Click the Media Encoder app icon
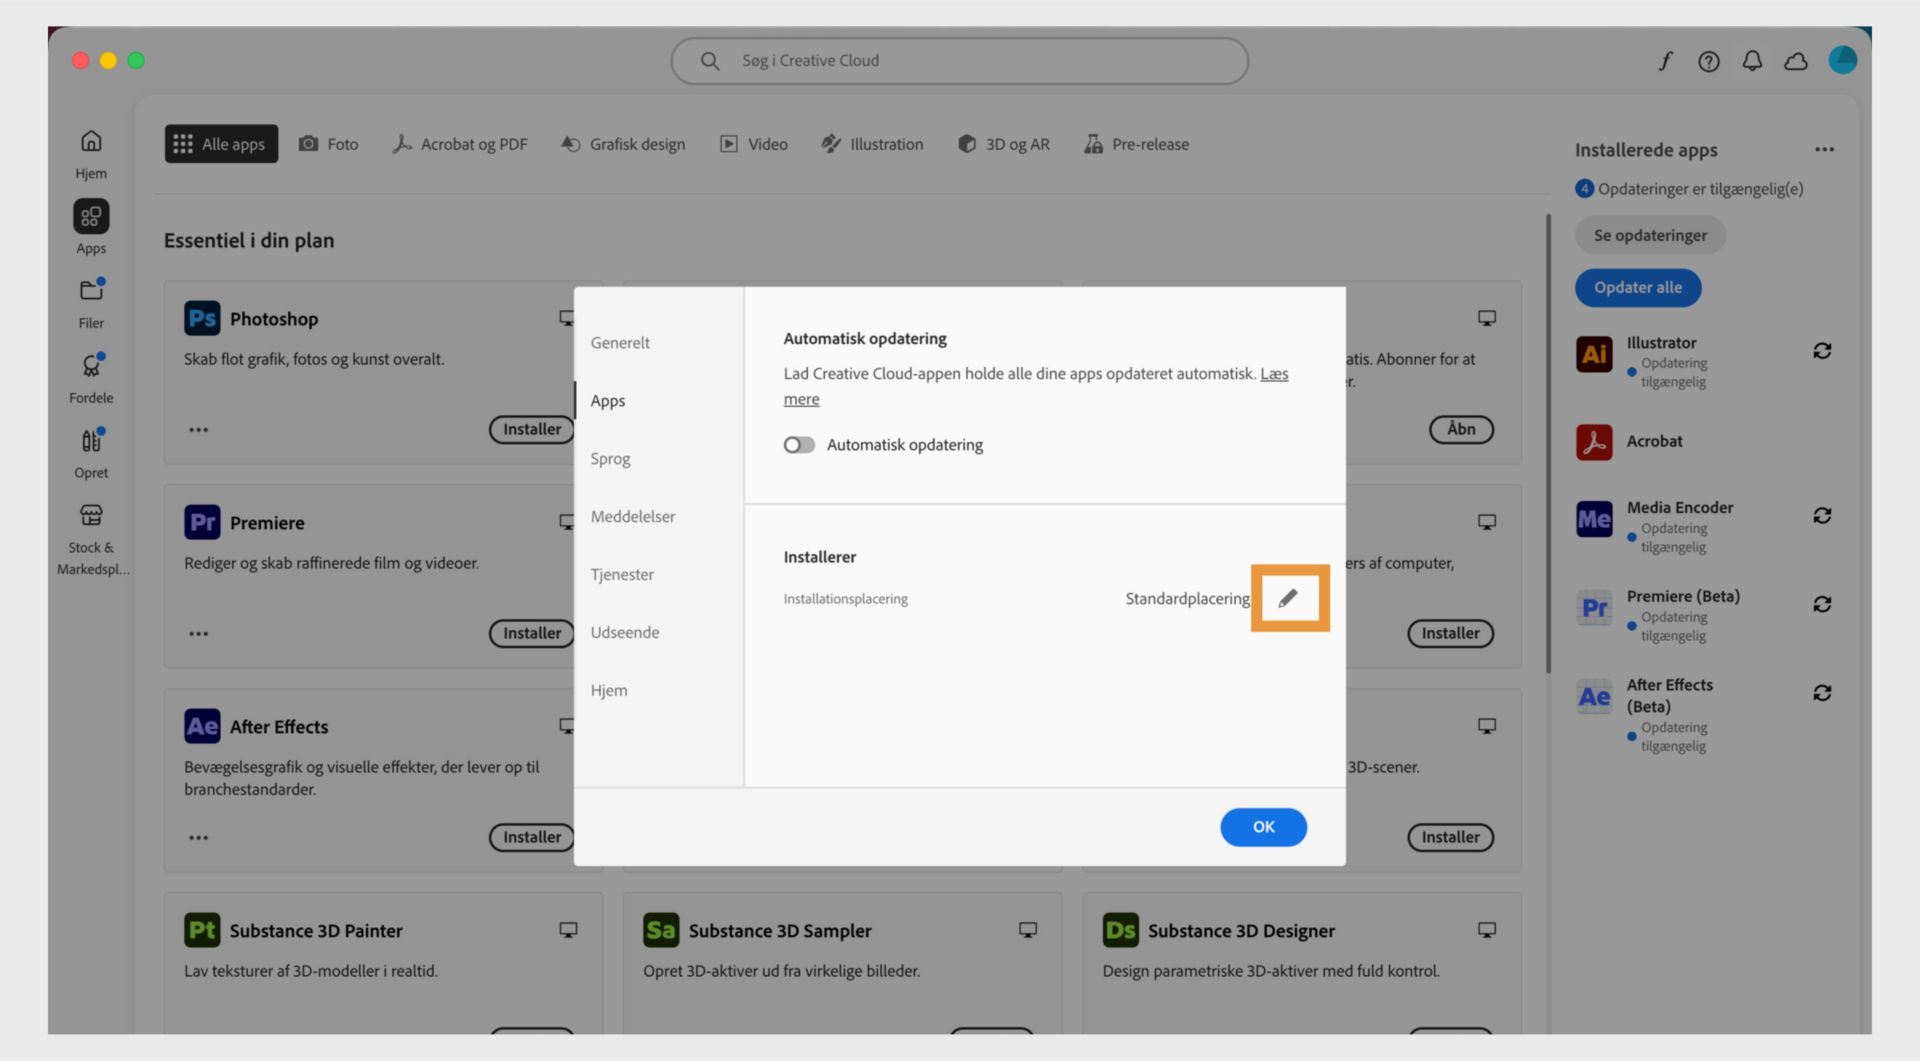 pyautogui.click(x=1594, y=519)
